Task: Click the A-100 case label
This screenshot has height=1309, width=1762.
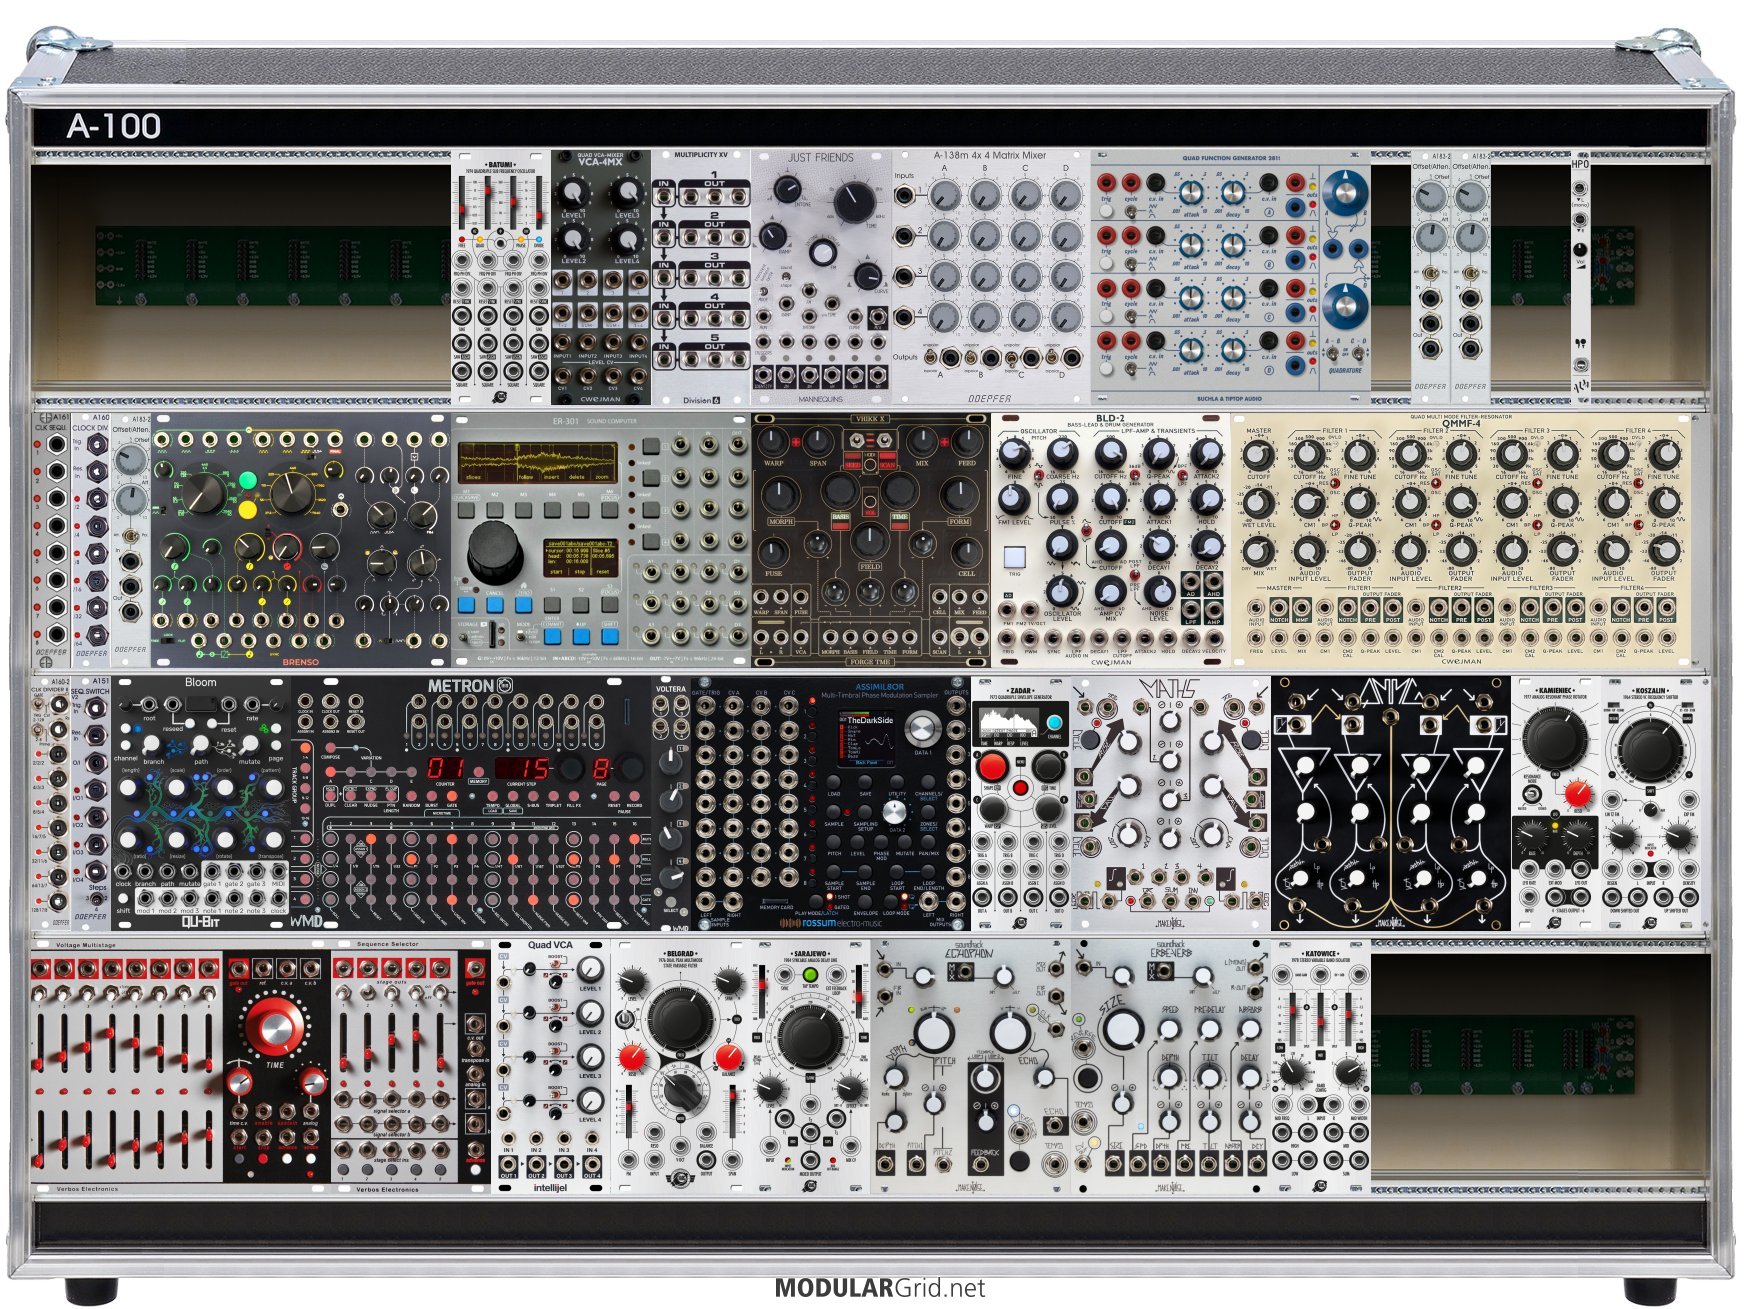Action: click(114, 126)
